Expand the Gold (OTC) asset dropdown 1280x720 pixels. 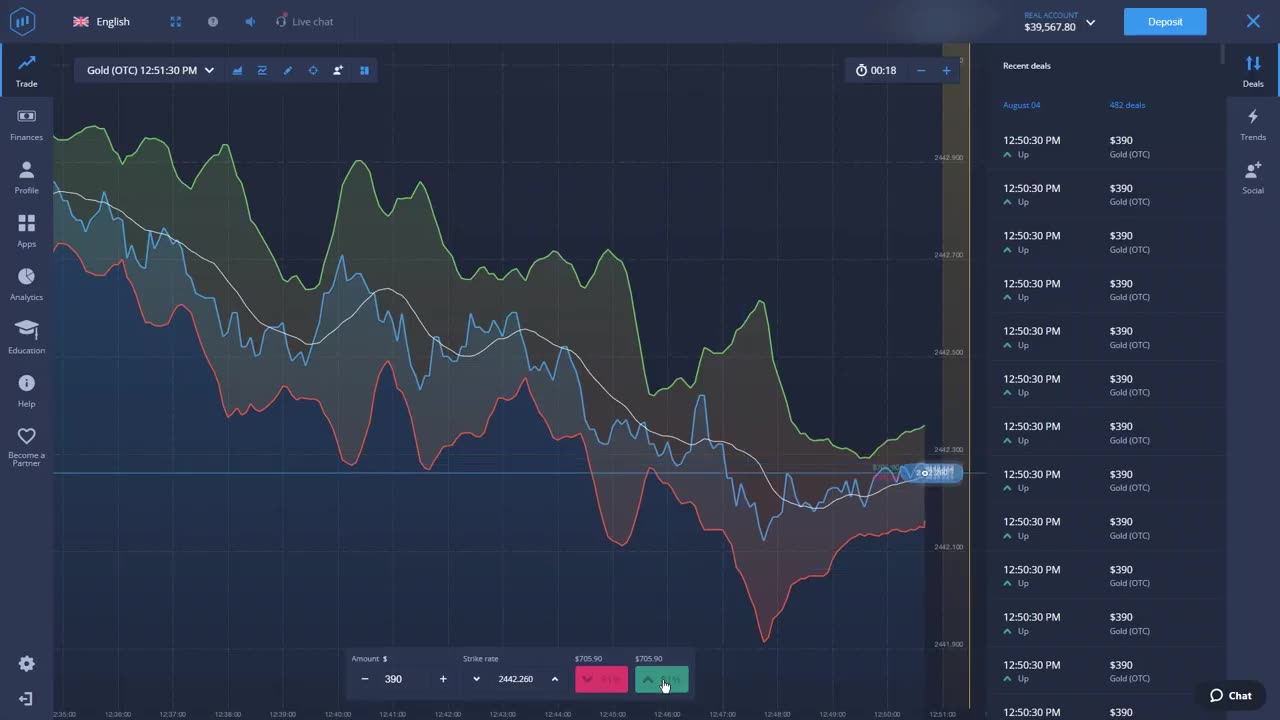point(150,70)
